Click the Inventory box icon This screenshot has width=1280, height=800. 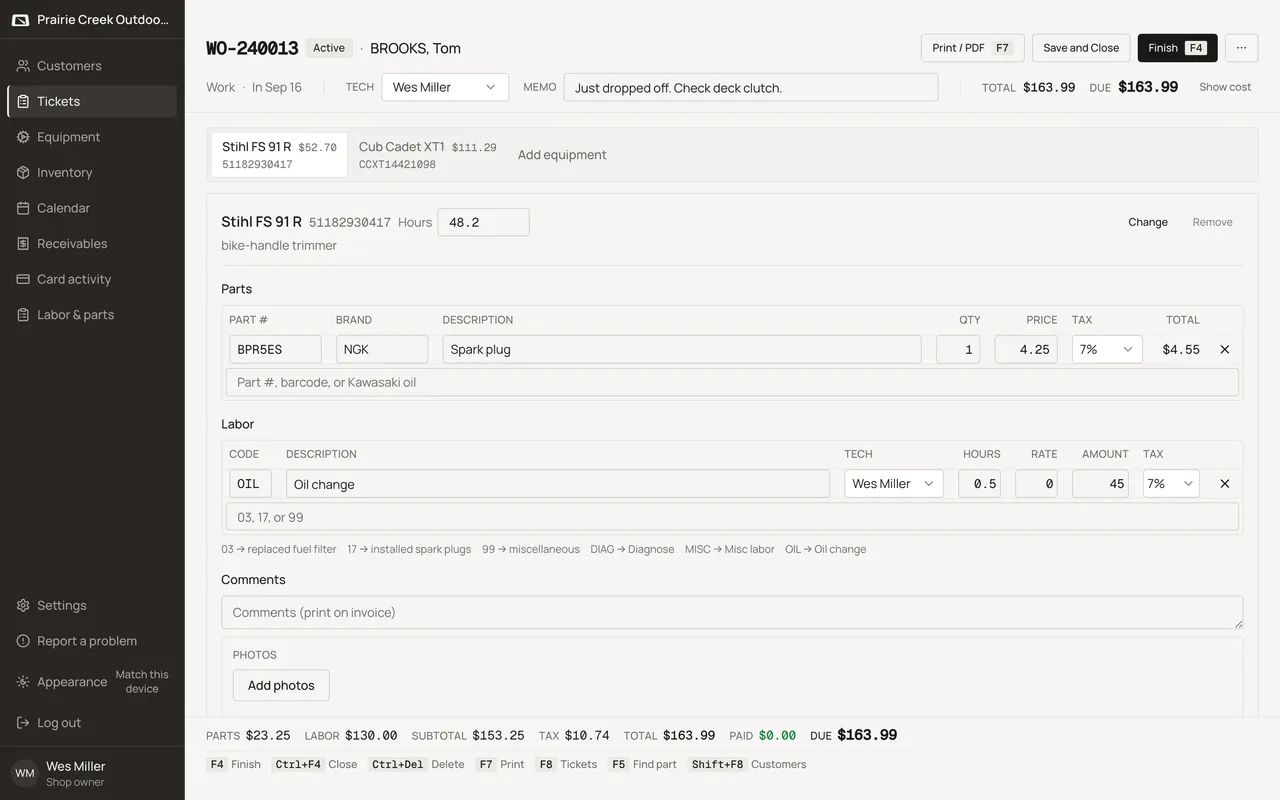coord(23,172)
